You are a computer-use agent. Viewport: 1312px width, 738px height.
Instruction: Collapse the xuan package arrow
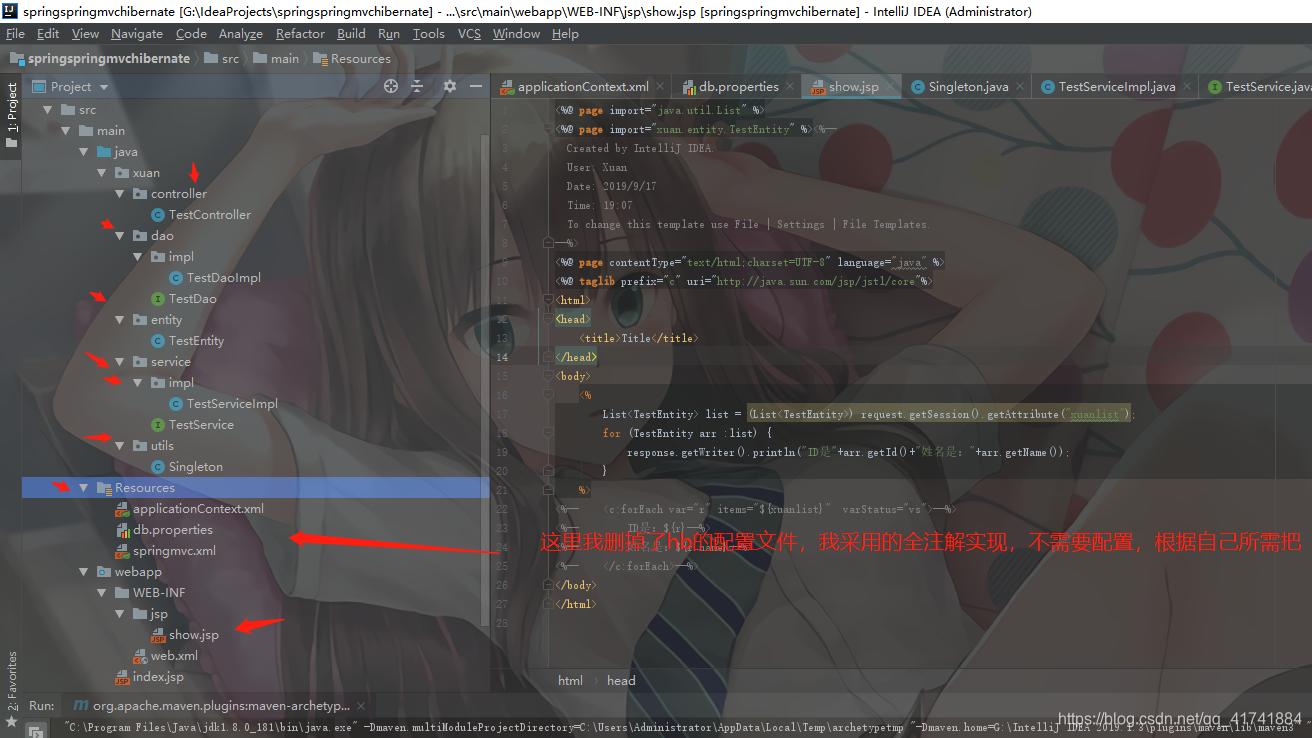(x=102, y=173)
